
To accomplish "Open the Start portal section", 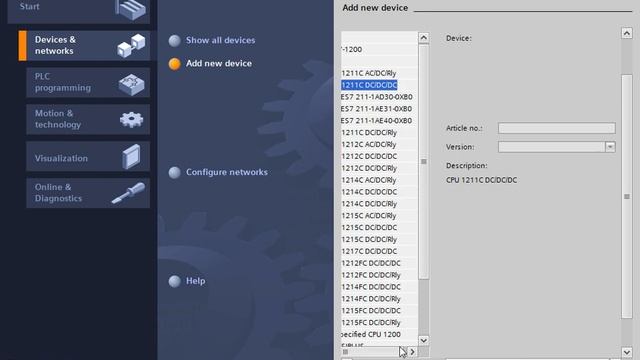I will (x=78, y=10).
